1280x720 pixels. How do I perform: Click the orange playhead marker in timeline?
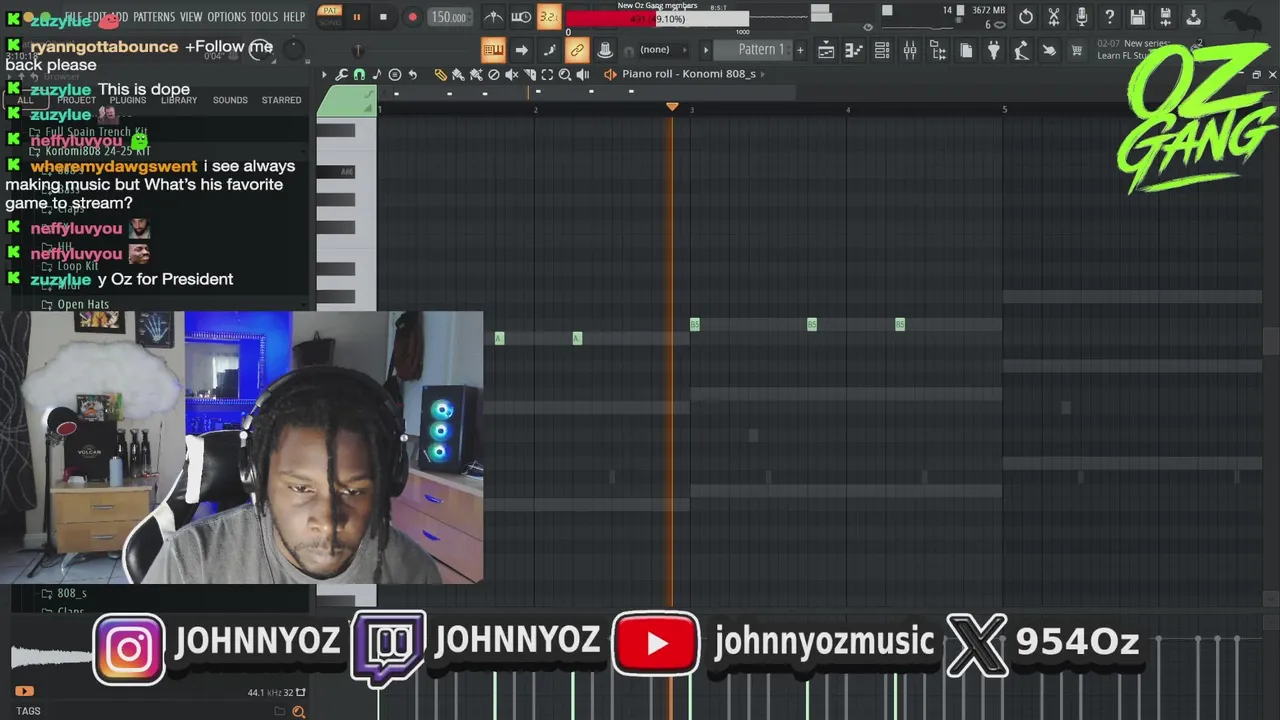pyautogui.click(x=672, y=106)
